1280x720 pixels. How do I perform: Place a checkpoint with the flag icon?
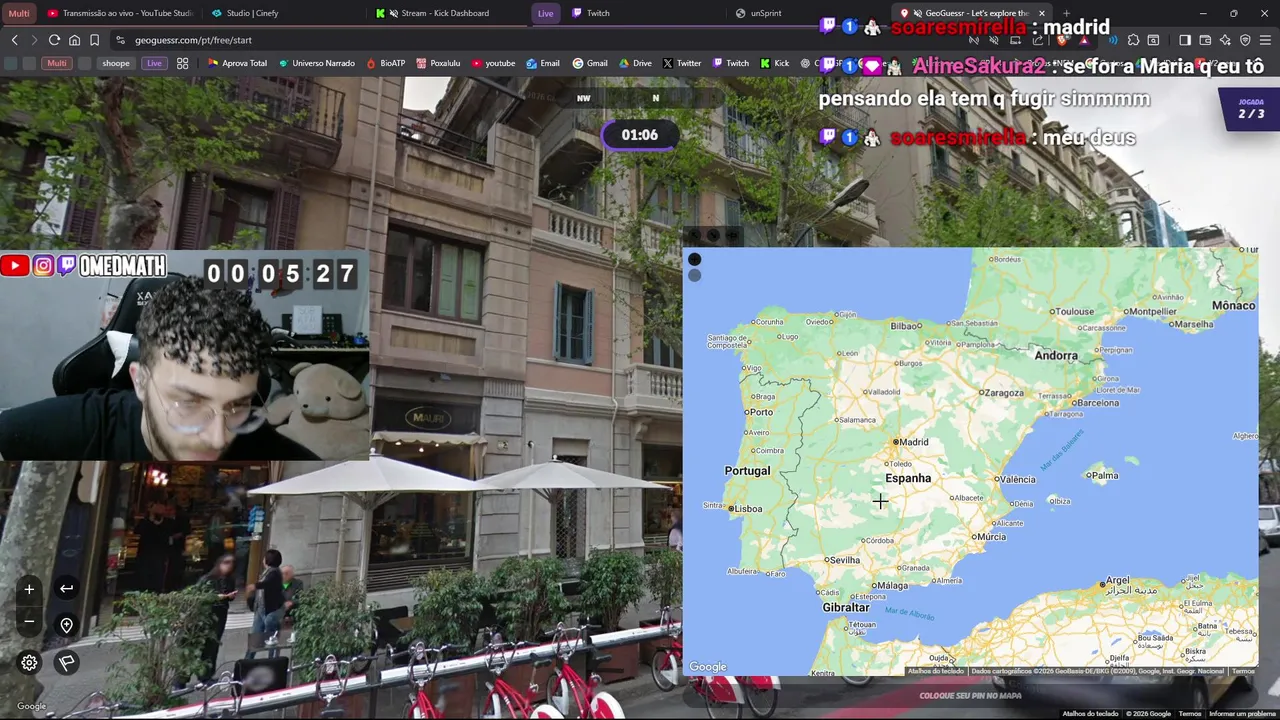(x=66, y=662)
